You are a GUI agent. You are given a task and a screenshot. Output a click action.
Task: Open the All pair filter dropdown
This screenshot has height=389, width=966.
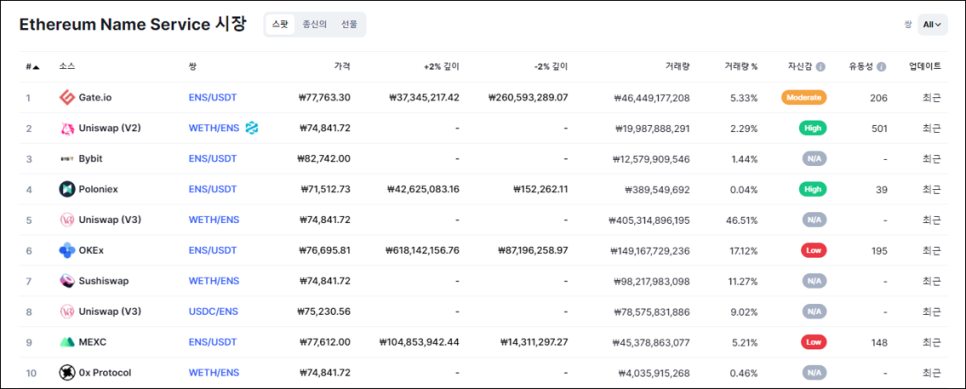(x=932, y=25)
